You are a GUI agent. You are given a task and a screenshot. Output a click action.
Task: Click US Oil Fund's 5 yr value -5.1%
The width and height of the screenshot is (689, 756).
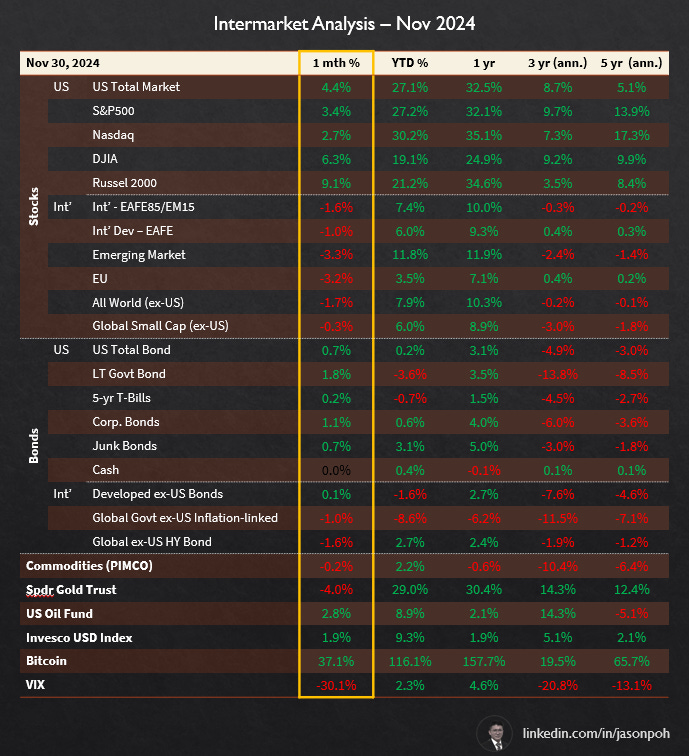pos(631,614)
